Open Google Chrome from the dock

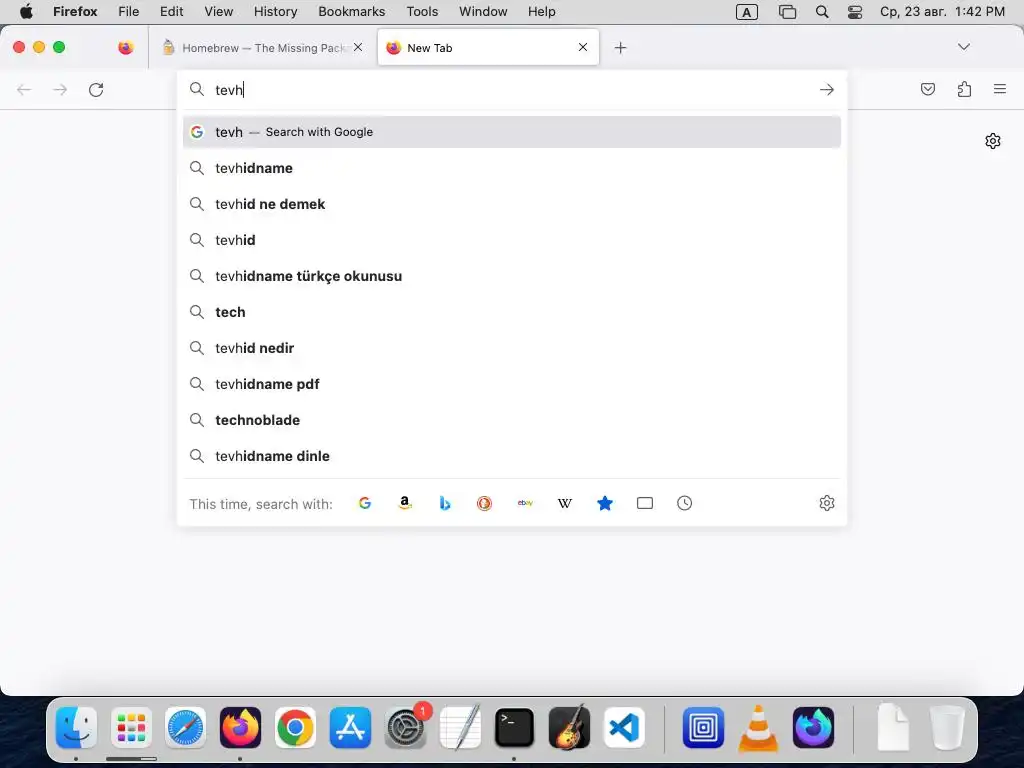[x=295, y=727]
